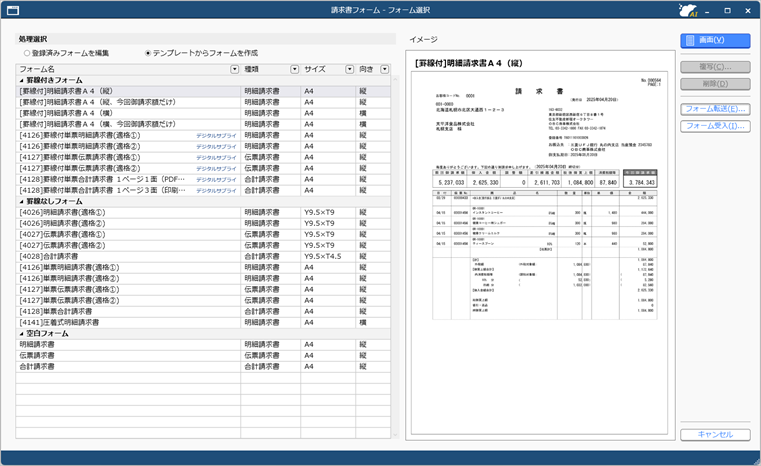The width and height of the screenshot is (761, 466).
Task: Open the 種類 column filter dropdown
Action: (x=294, y=69)
